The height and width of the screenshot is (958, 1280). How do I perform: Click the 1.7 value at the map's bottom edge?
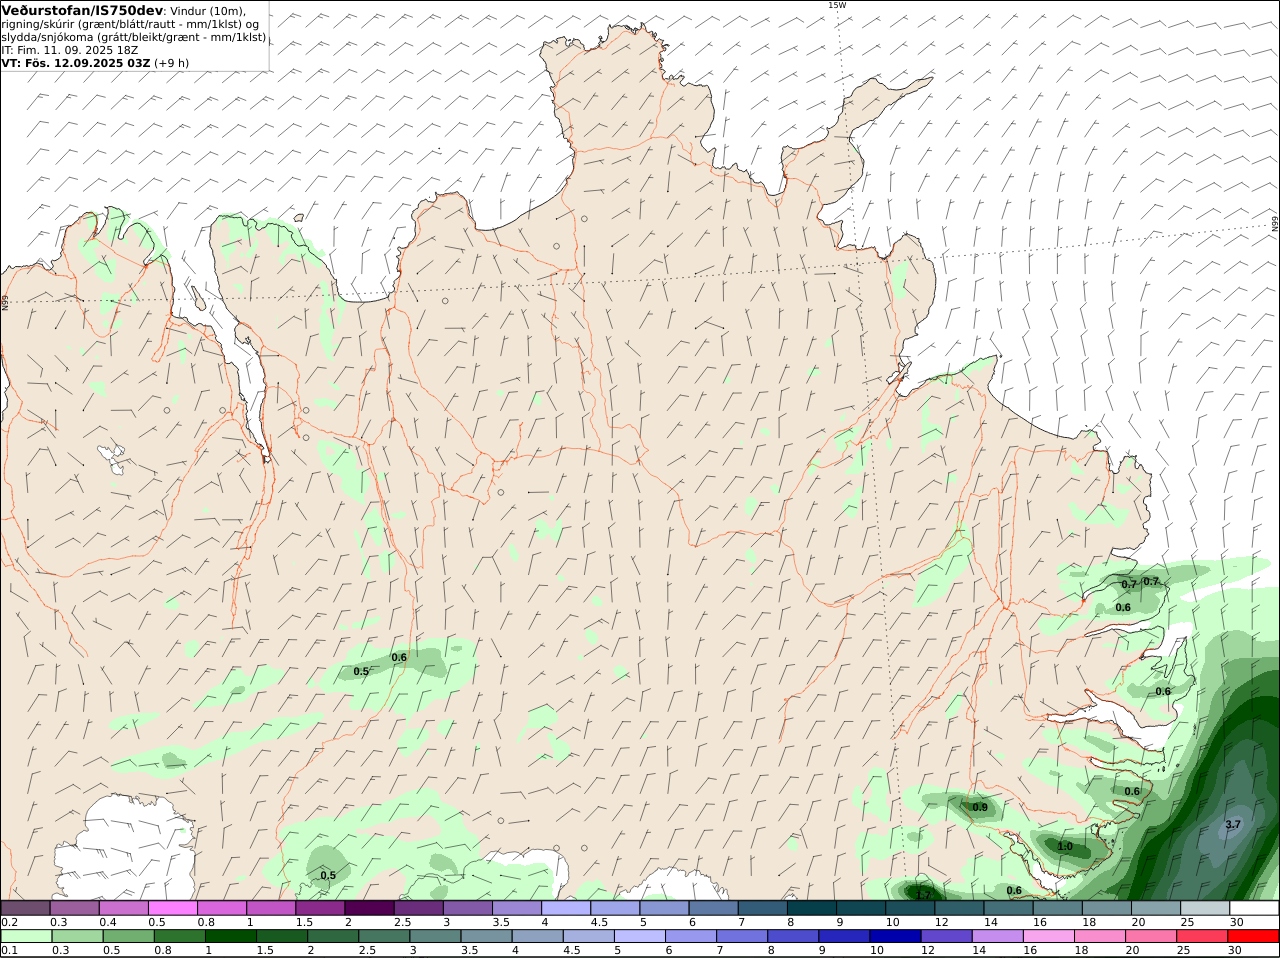pos(923,894)
